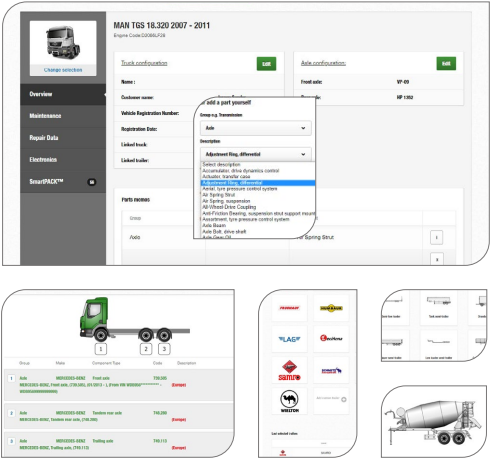Click Edit button for Truck configuration
Screen dimensions: 492x458
(266, 64)
